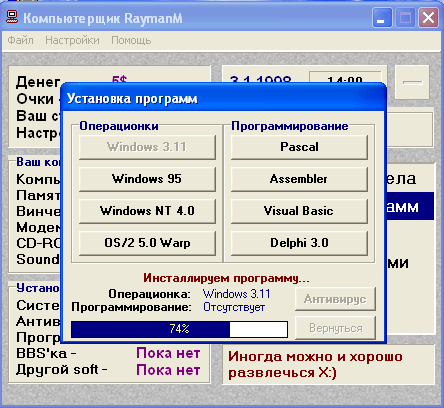
Task: Click the message Иногда можно и хорошо развлечься
Action: (315, 365)
